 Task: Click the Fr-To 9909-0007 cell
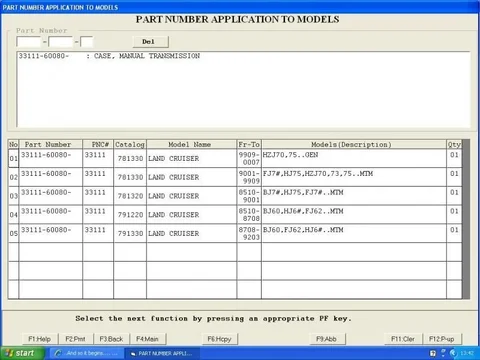coord(249,158)
